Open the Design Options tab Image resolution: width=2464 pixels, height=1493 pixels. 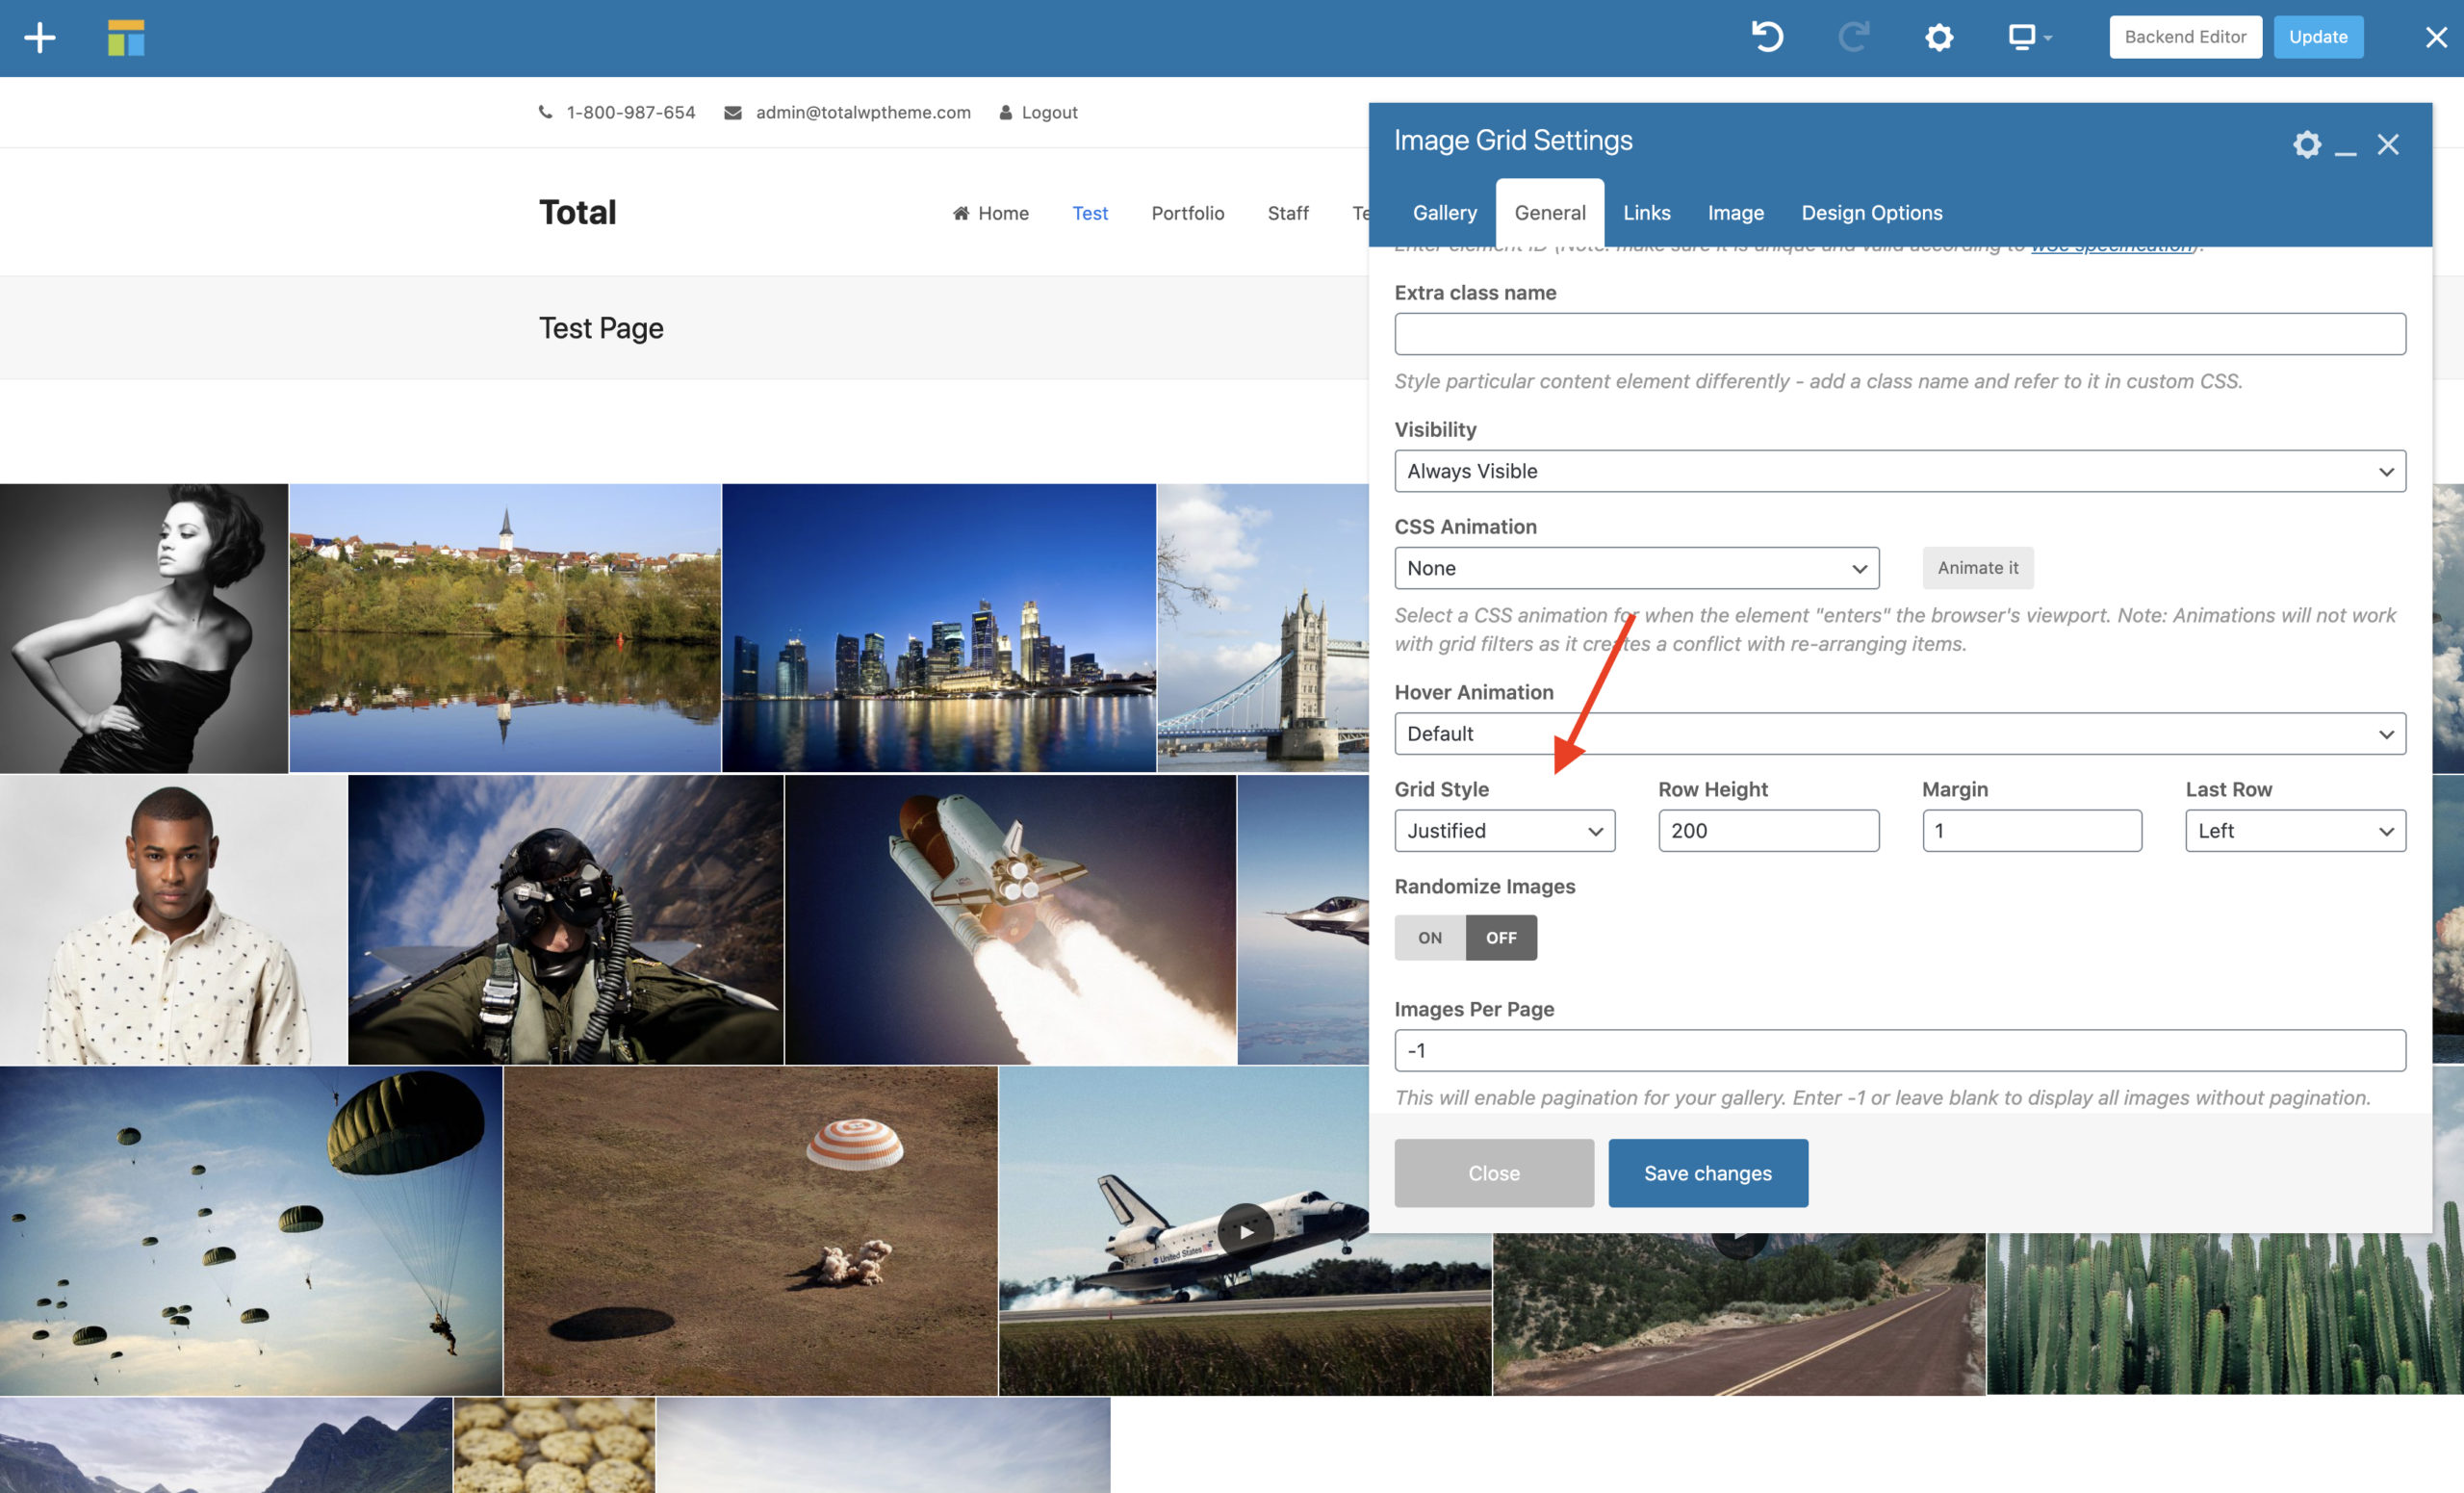pyautogui.click(x=1871, y=213)
